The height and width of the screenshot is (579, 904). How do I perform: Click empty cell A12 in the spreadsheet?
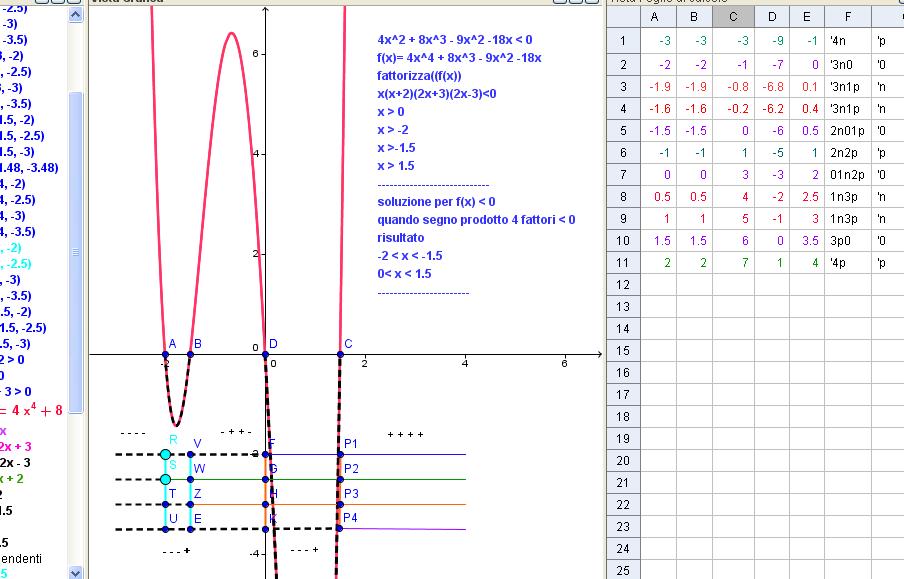click(659, 284)
